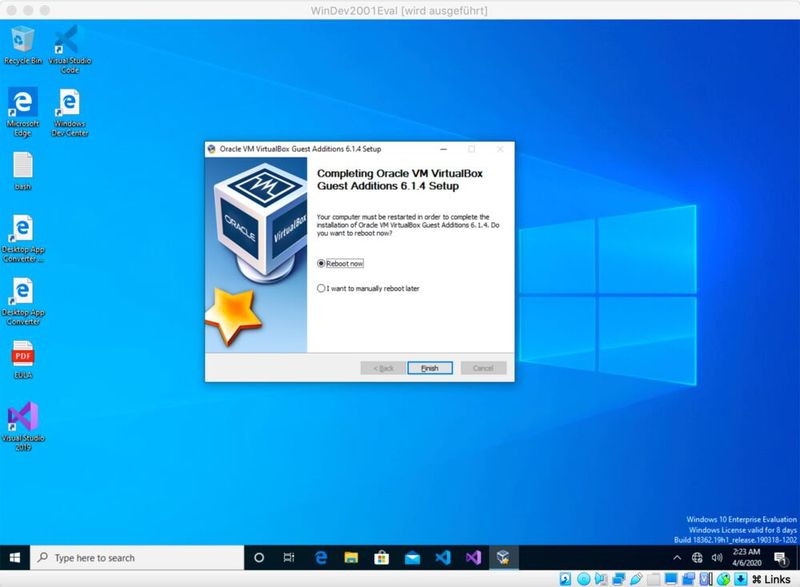Open Task View on the taskbar
The image size is (800, 587).
[289, 557]
